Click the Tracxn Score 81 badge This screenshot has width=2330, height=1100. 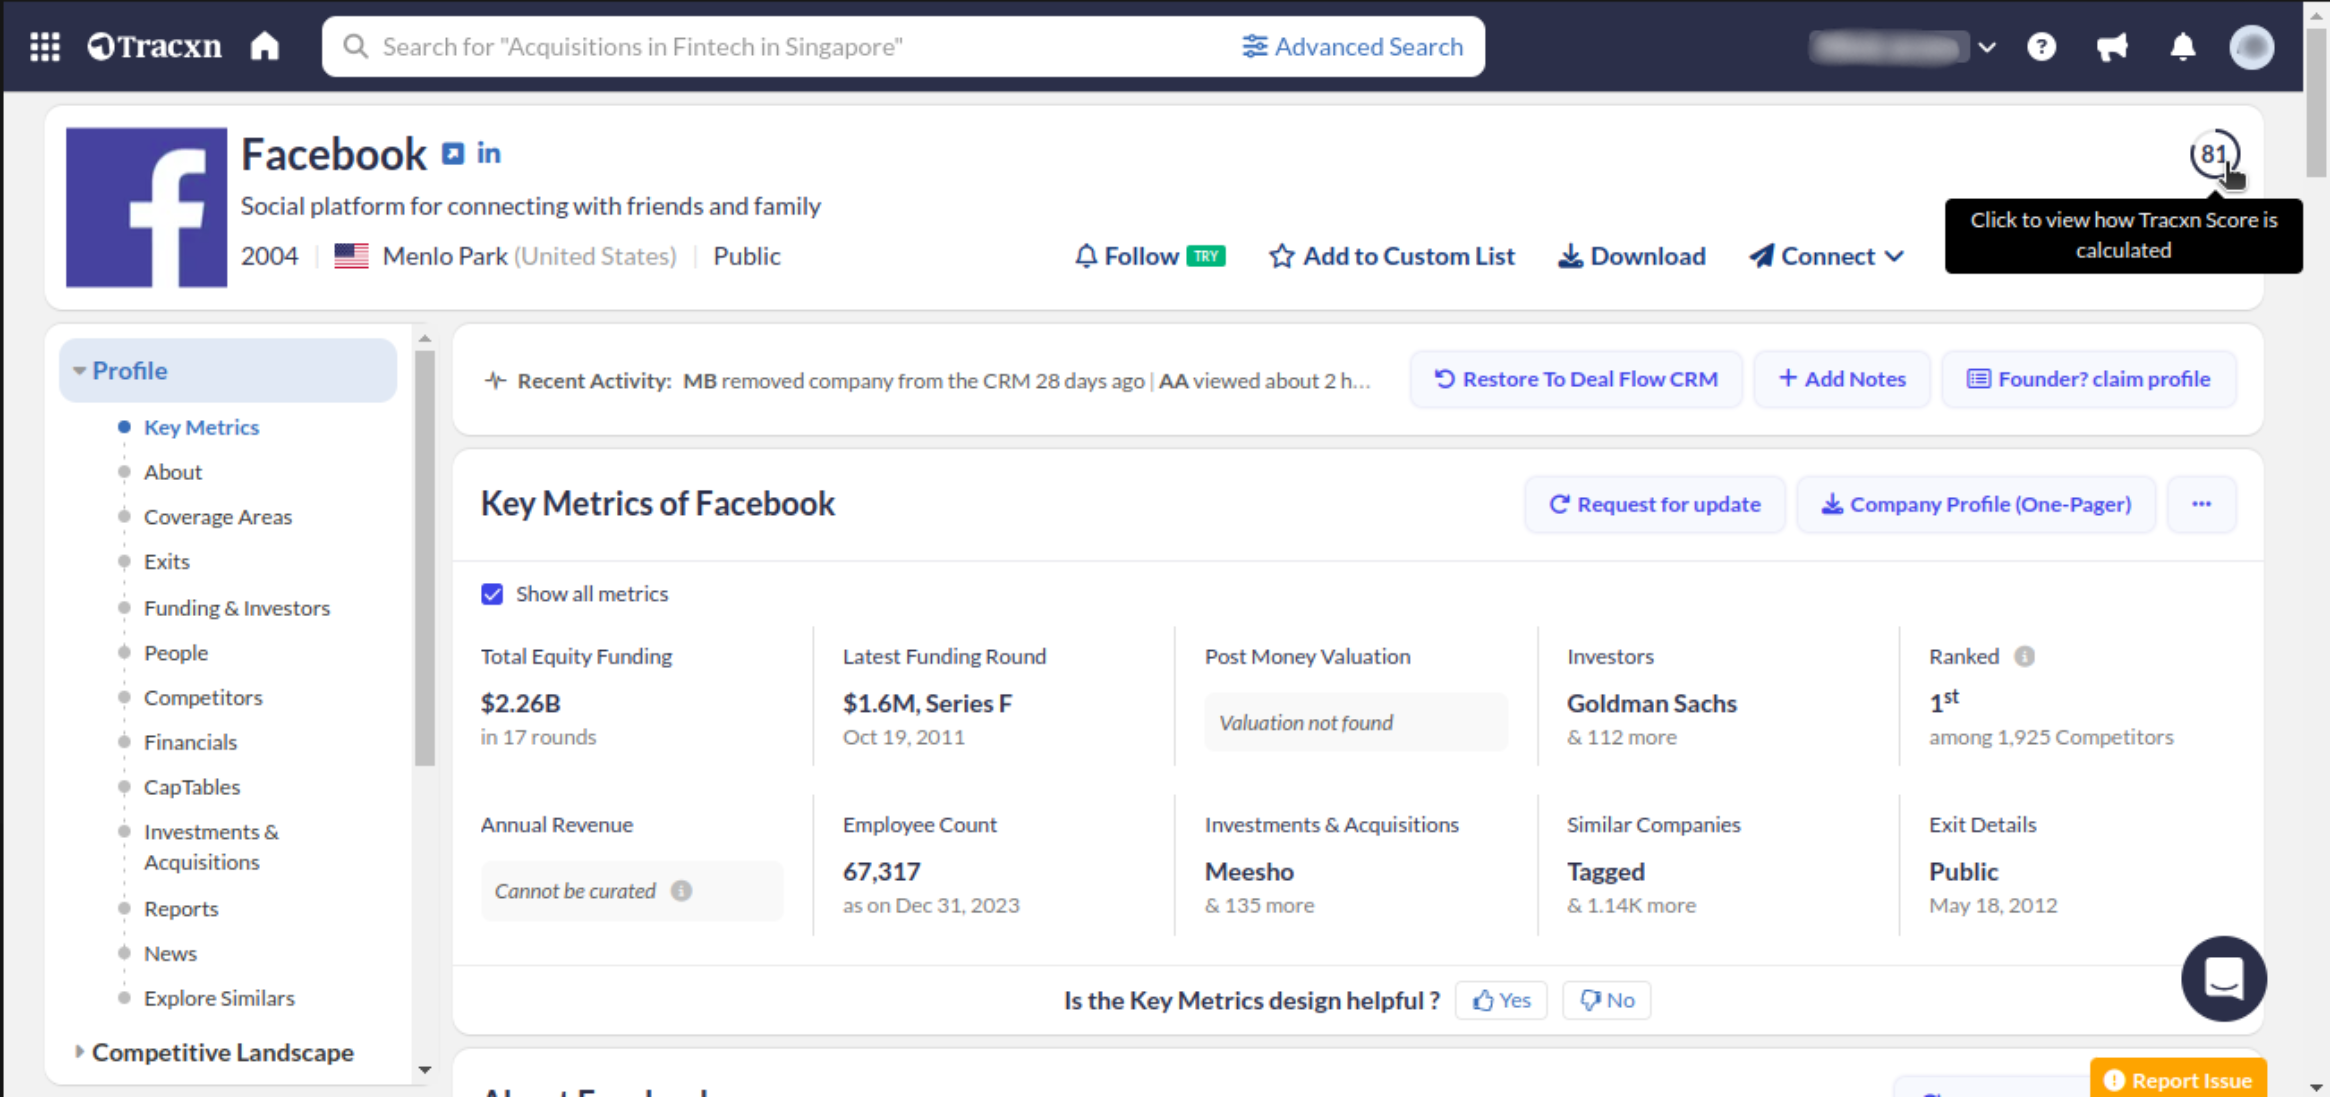(2213, 155)
